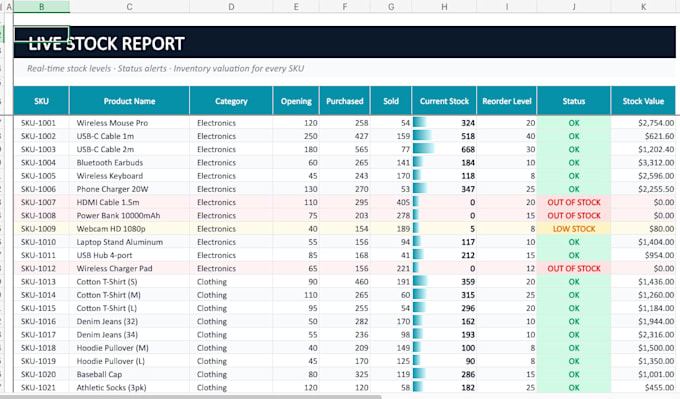680x399 pixels.
Task: Select the Cotton T-Shirt (S) cell
Action: click(x=129, y=281)
